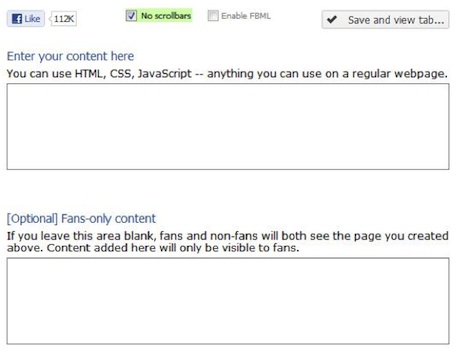Click the Facebook 'f' logo icon
This screenshot has width=460, height=360.
pyautogui.click(x=17, y=19)
